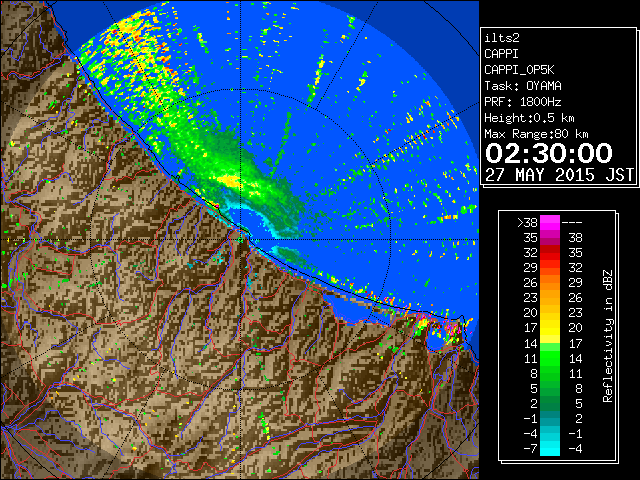This screenshot has height=480, width=640.
Task: Click the 02:30:00 timestamp
Action: click(x=549, y=153)
